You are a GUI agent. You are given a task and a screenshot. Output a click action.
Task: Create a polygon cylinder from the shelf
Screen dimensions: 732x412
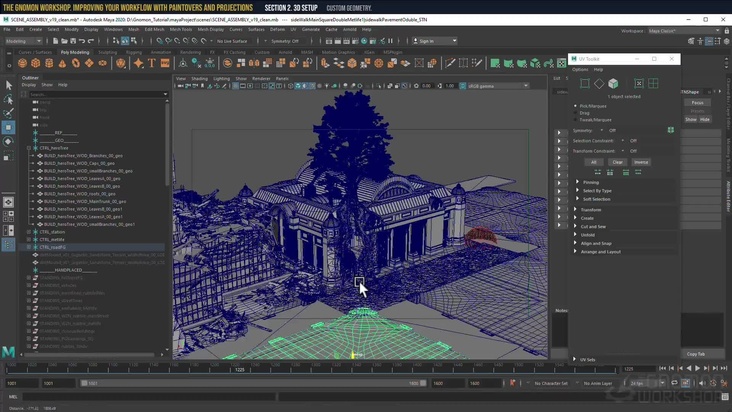pos(49,63)
